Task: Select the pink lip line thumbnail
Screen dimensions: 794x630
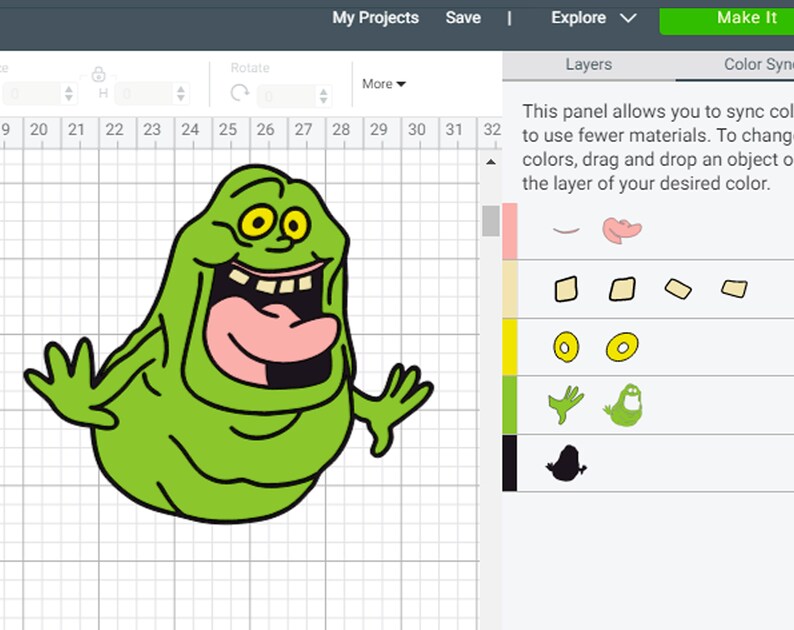Action: coord(566,230)
